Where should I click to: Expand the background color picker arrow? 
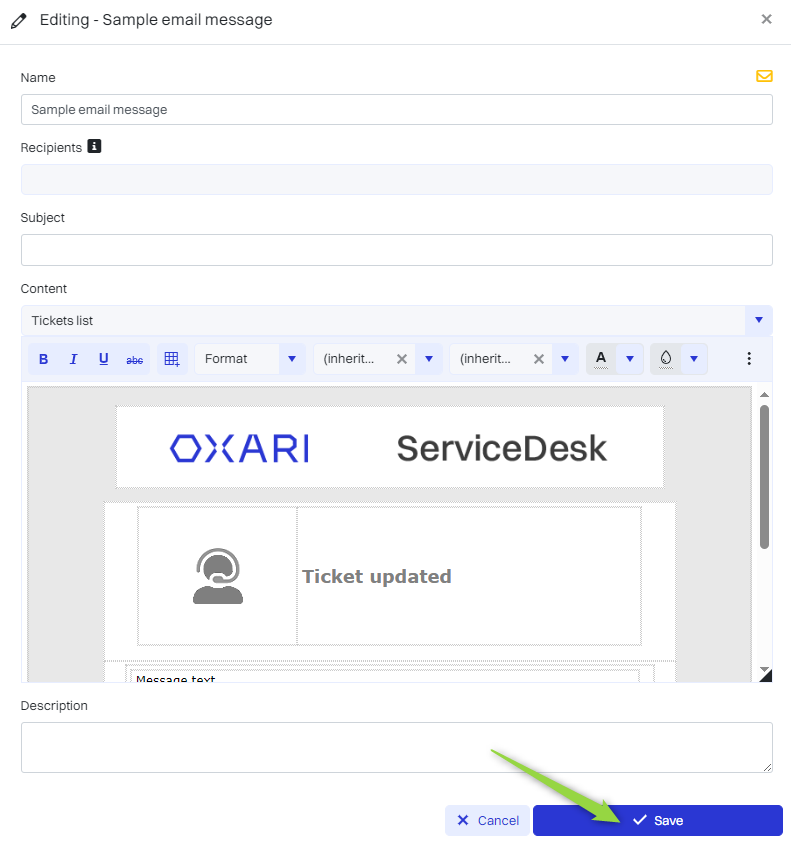click(x=694, y=359)
